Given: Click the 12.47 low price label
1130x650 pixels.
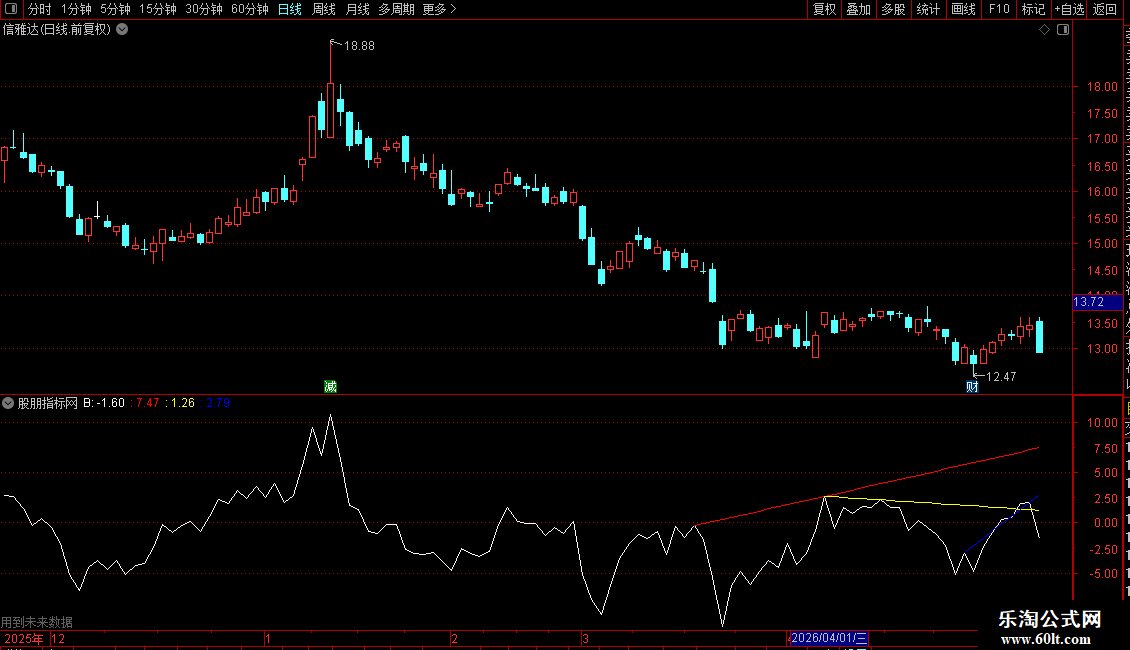Looking at the screenshot, I should point(1001,376).
